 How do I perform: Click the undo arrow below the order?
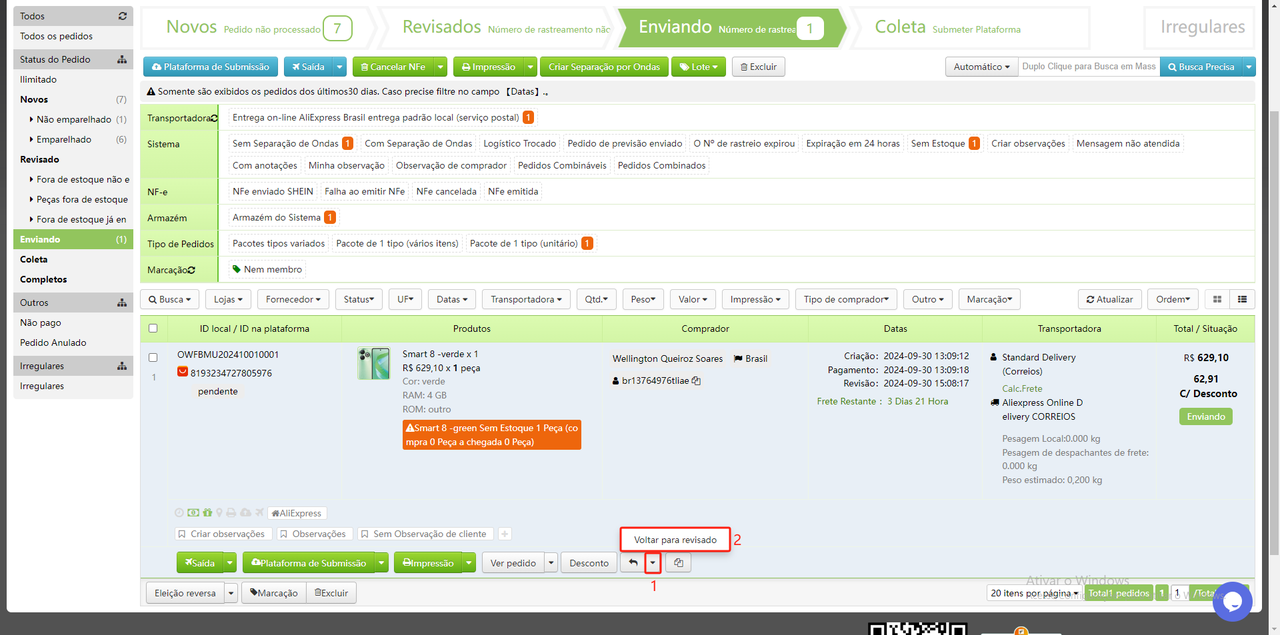click(635, 562)
